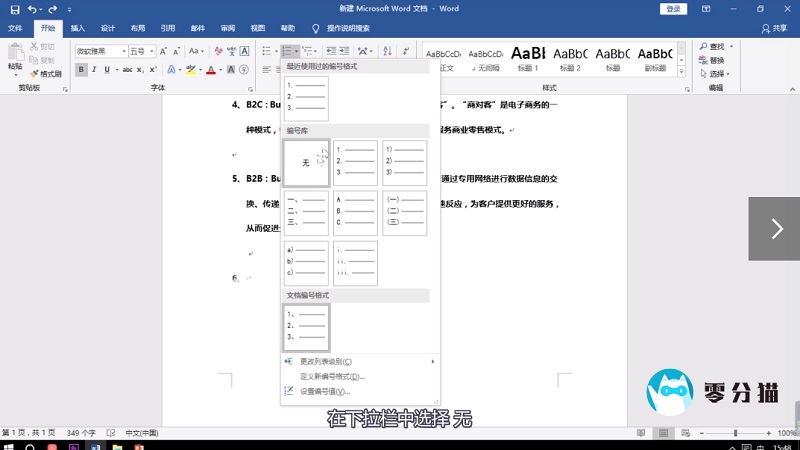Select the 无 (None) numbering option
Image resolution: width=800 pixels, height=450 pixels.
coord(306,163)
